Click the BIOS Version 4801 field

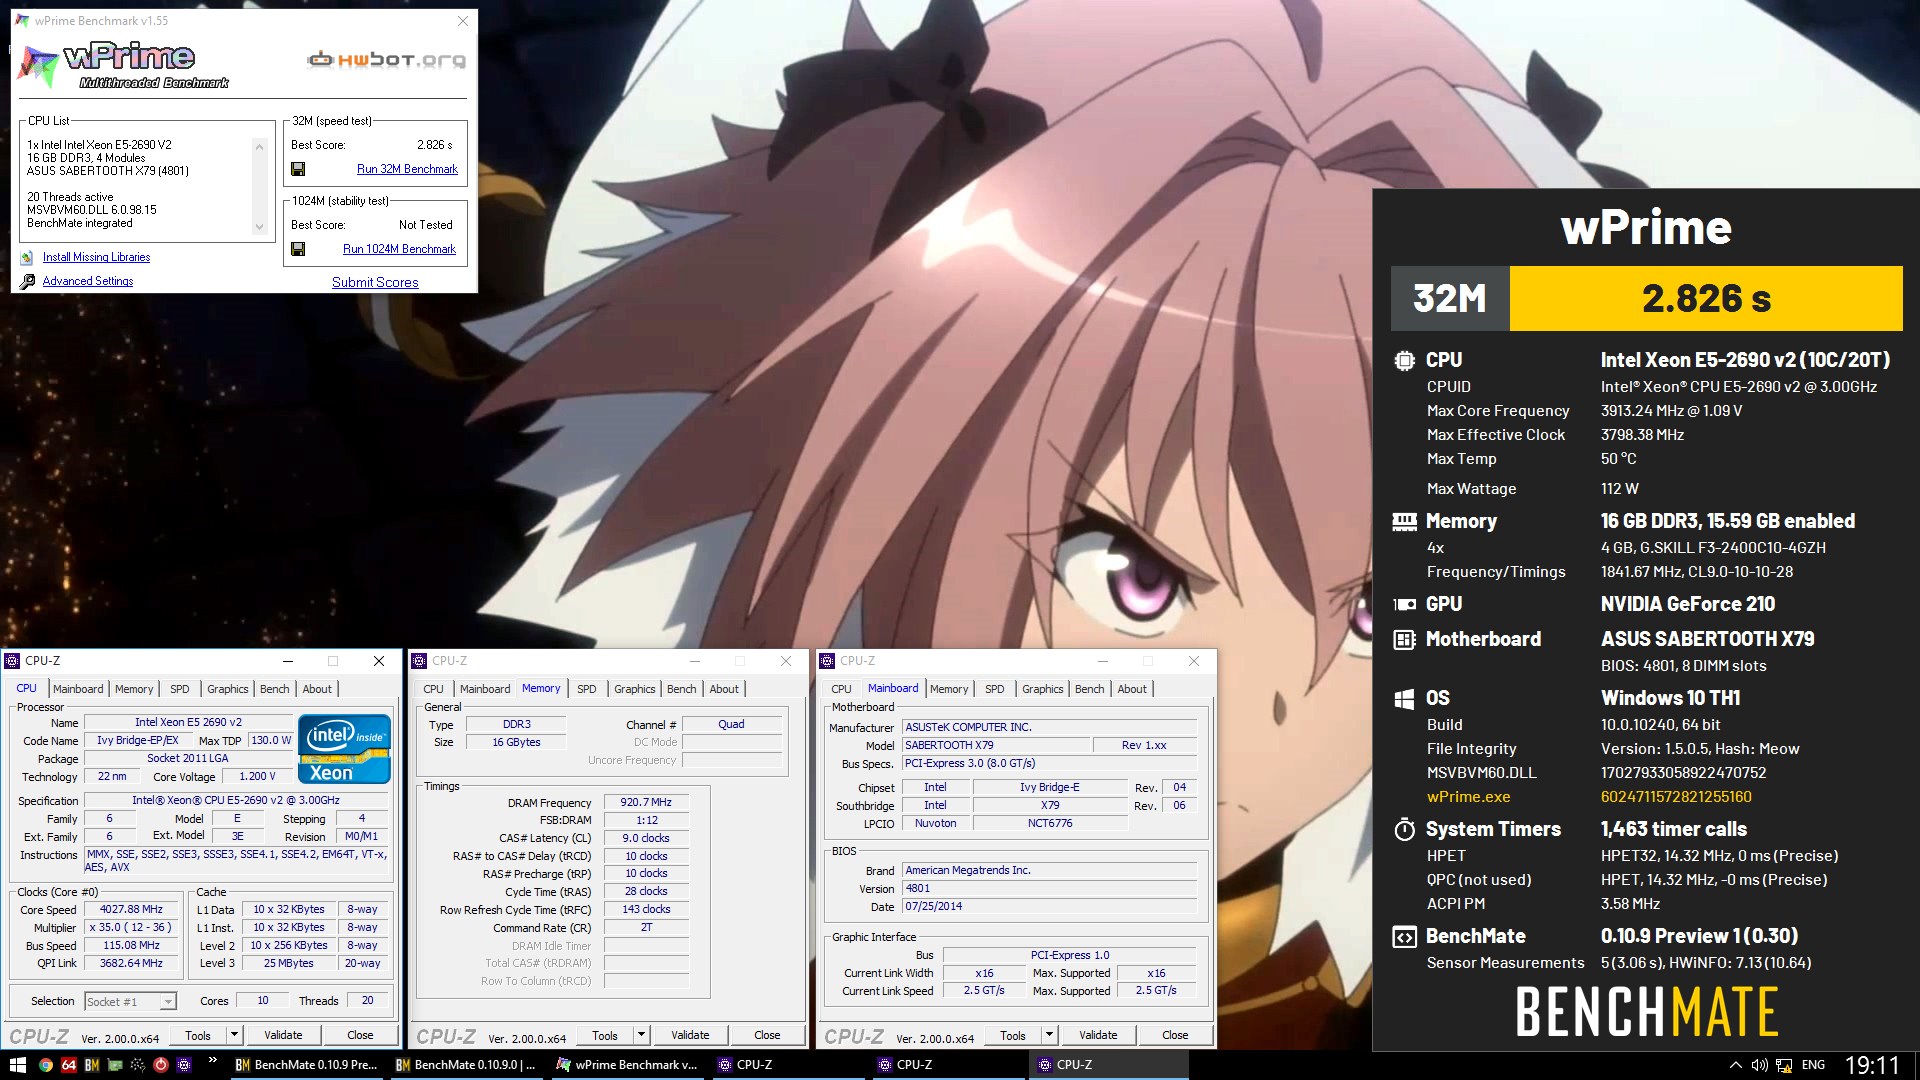pyautogui.click(x=1050, y=888)
